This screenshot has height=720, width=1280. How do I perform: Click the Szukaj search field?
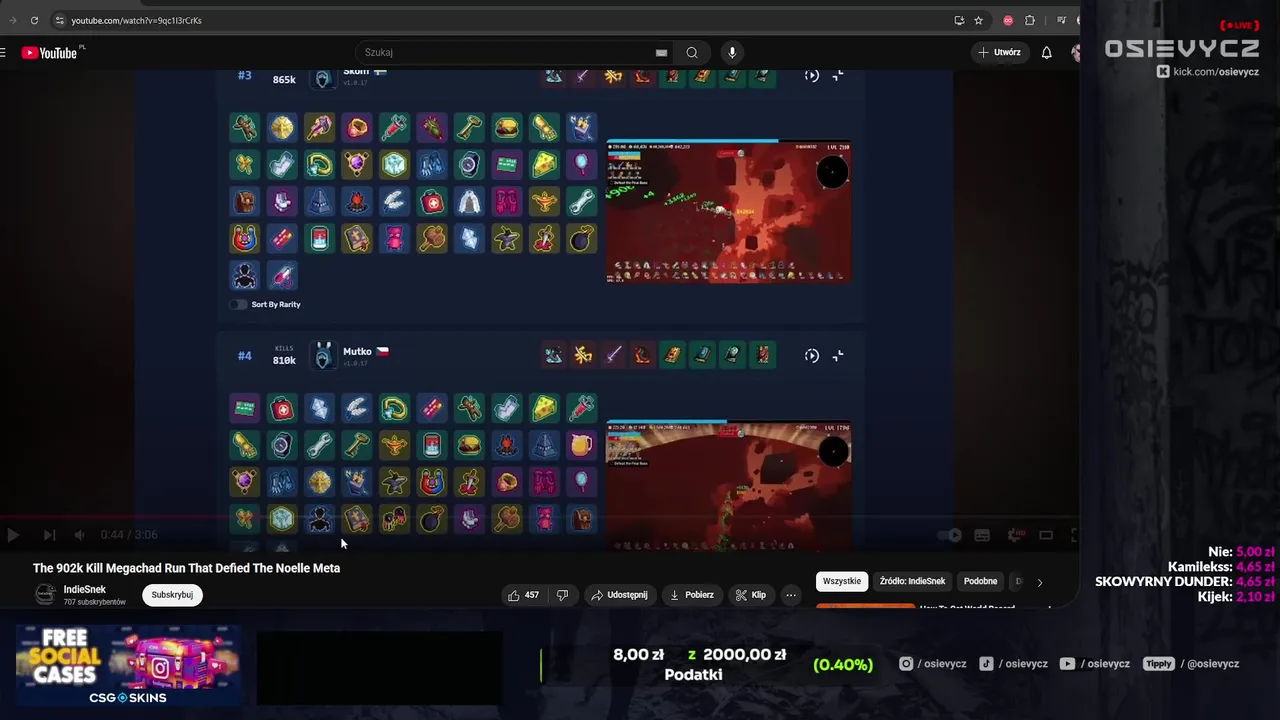[505, 52]
